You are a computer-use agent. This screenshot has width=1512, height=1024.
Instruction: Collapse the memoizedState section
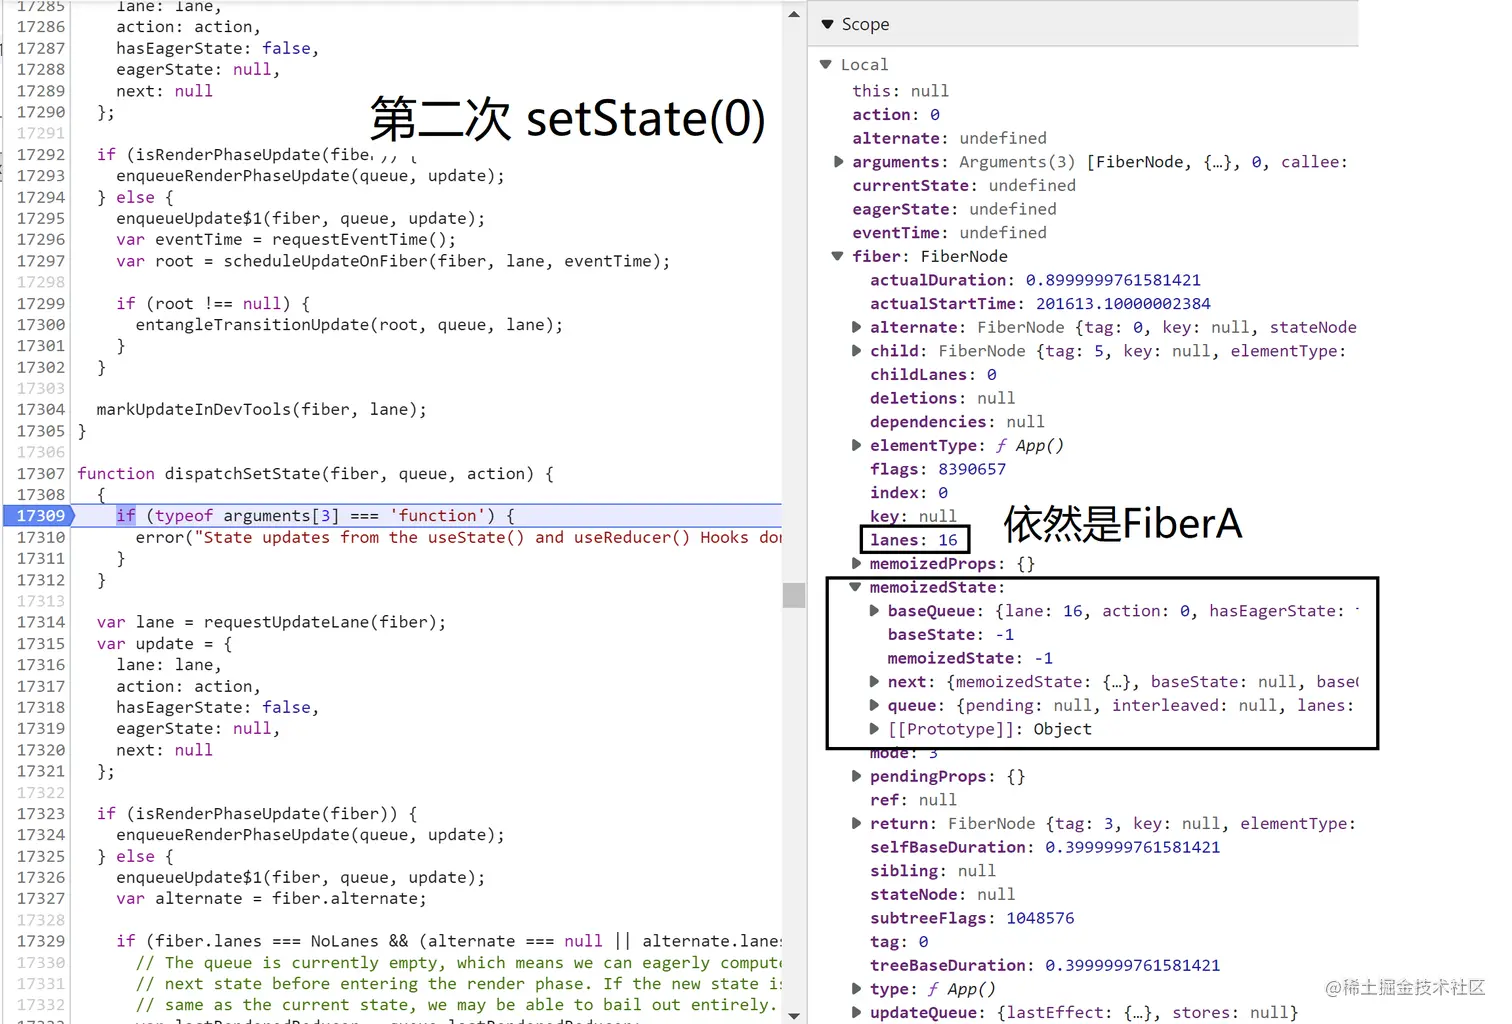855,587
